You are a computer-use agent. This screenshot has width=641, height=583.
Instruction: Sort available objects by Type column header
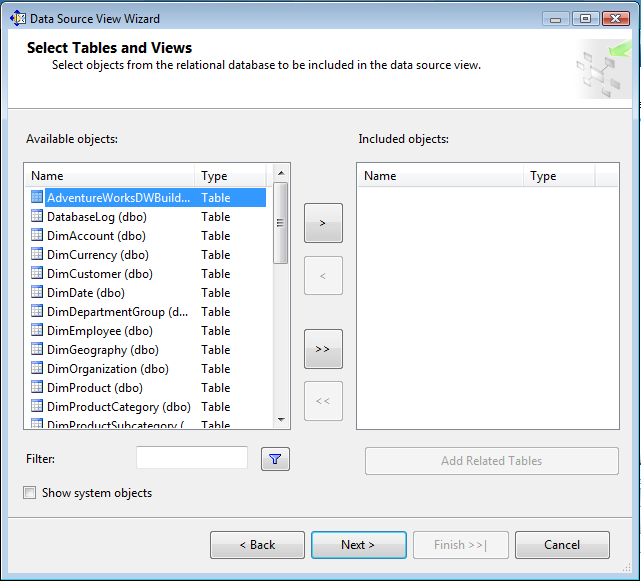pos(231,176)
